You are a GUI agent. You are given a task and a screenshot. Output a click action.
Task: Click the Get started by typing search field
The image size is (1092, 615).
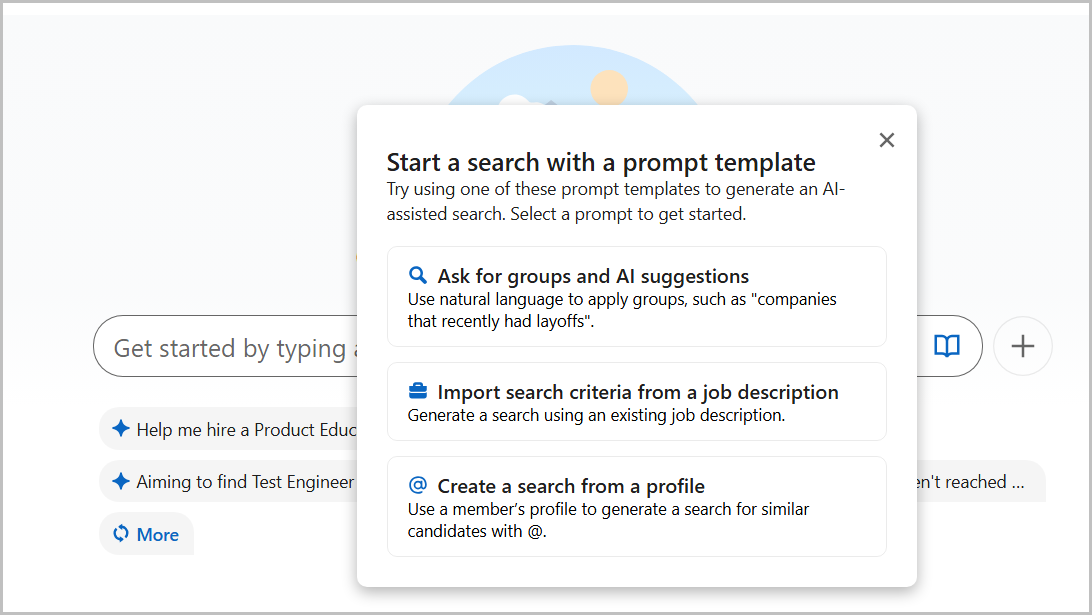226,346
